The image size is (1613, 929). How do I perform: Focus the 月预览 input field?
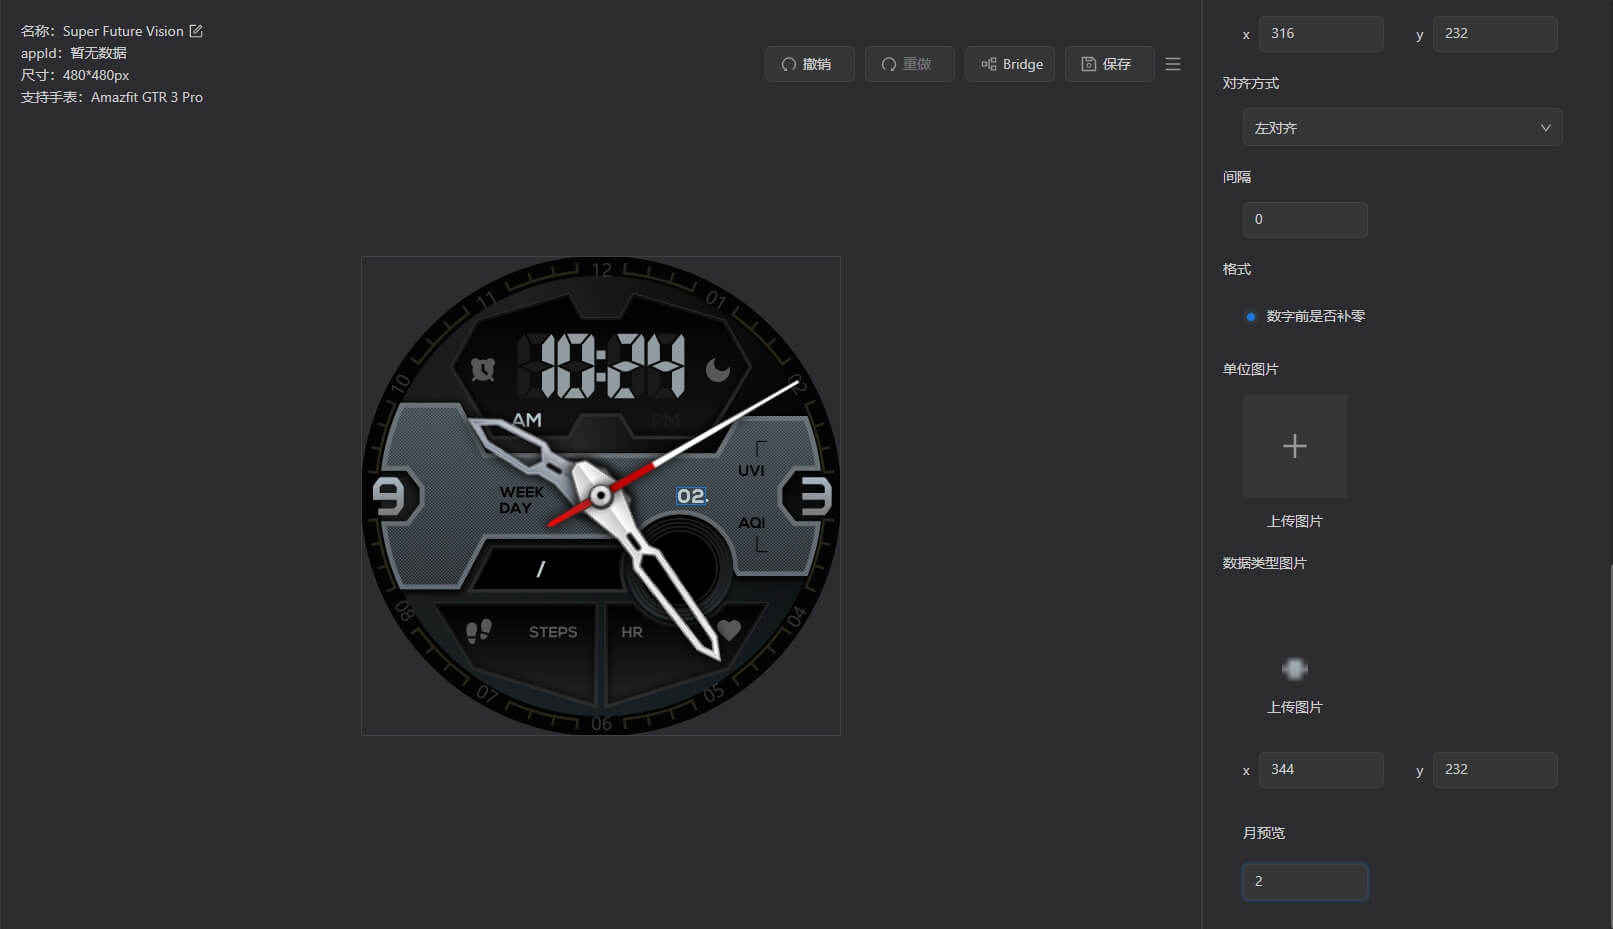click(x=1304, y=882)
